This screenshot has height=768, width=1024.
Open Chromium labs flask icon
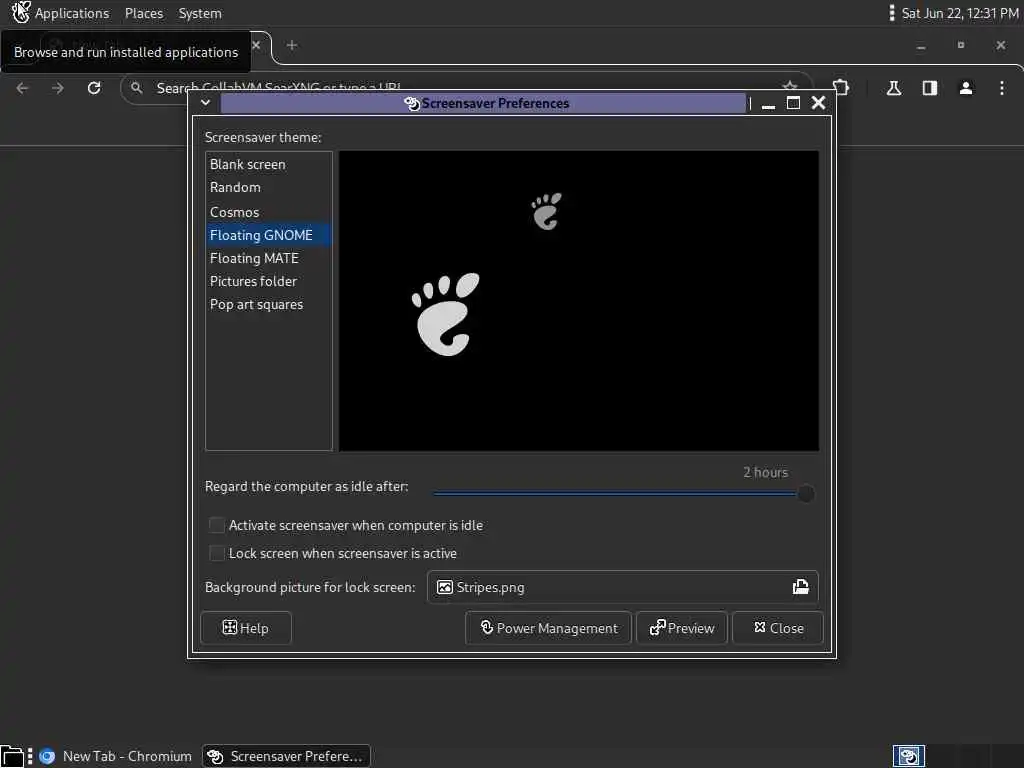[x=894, y=88]
